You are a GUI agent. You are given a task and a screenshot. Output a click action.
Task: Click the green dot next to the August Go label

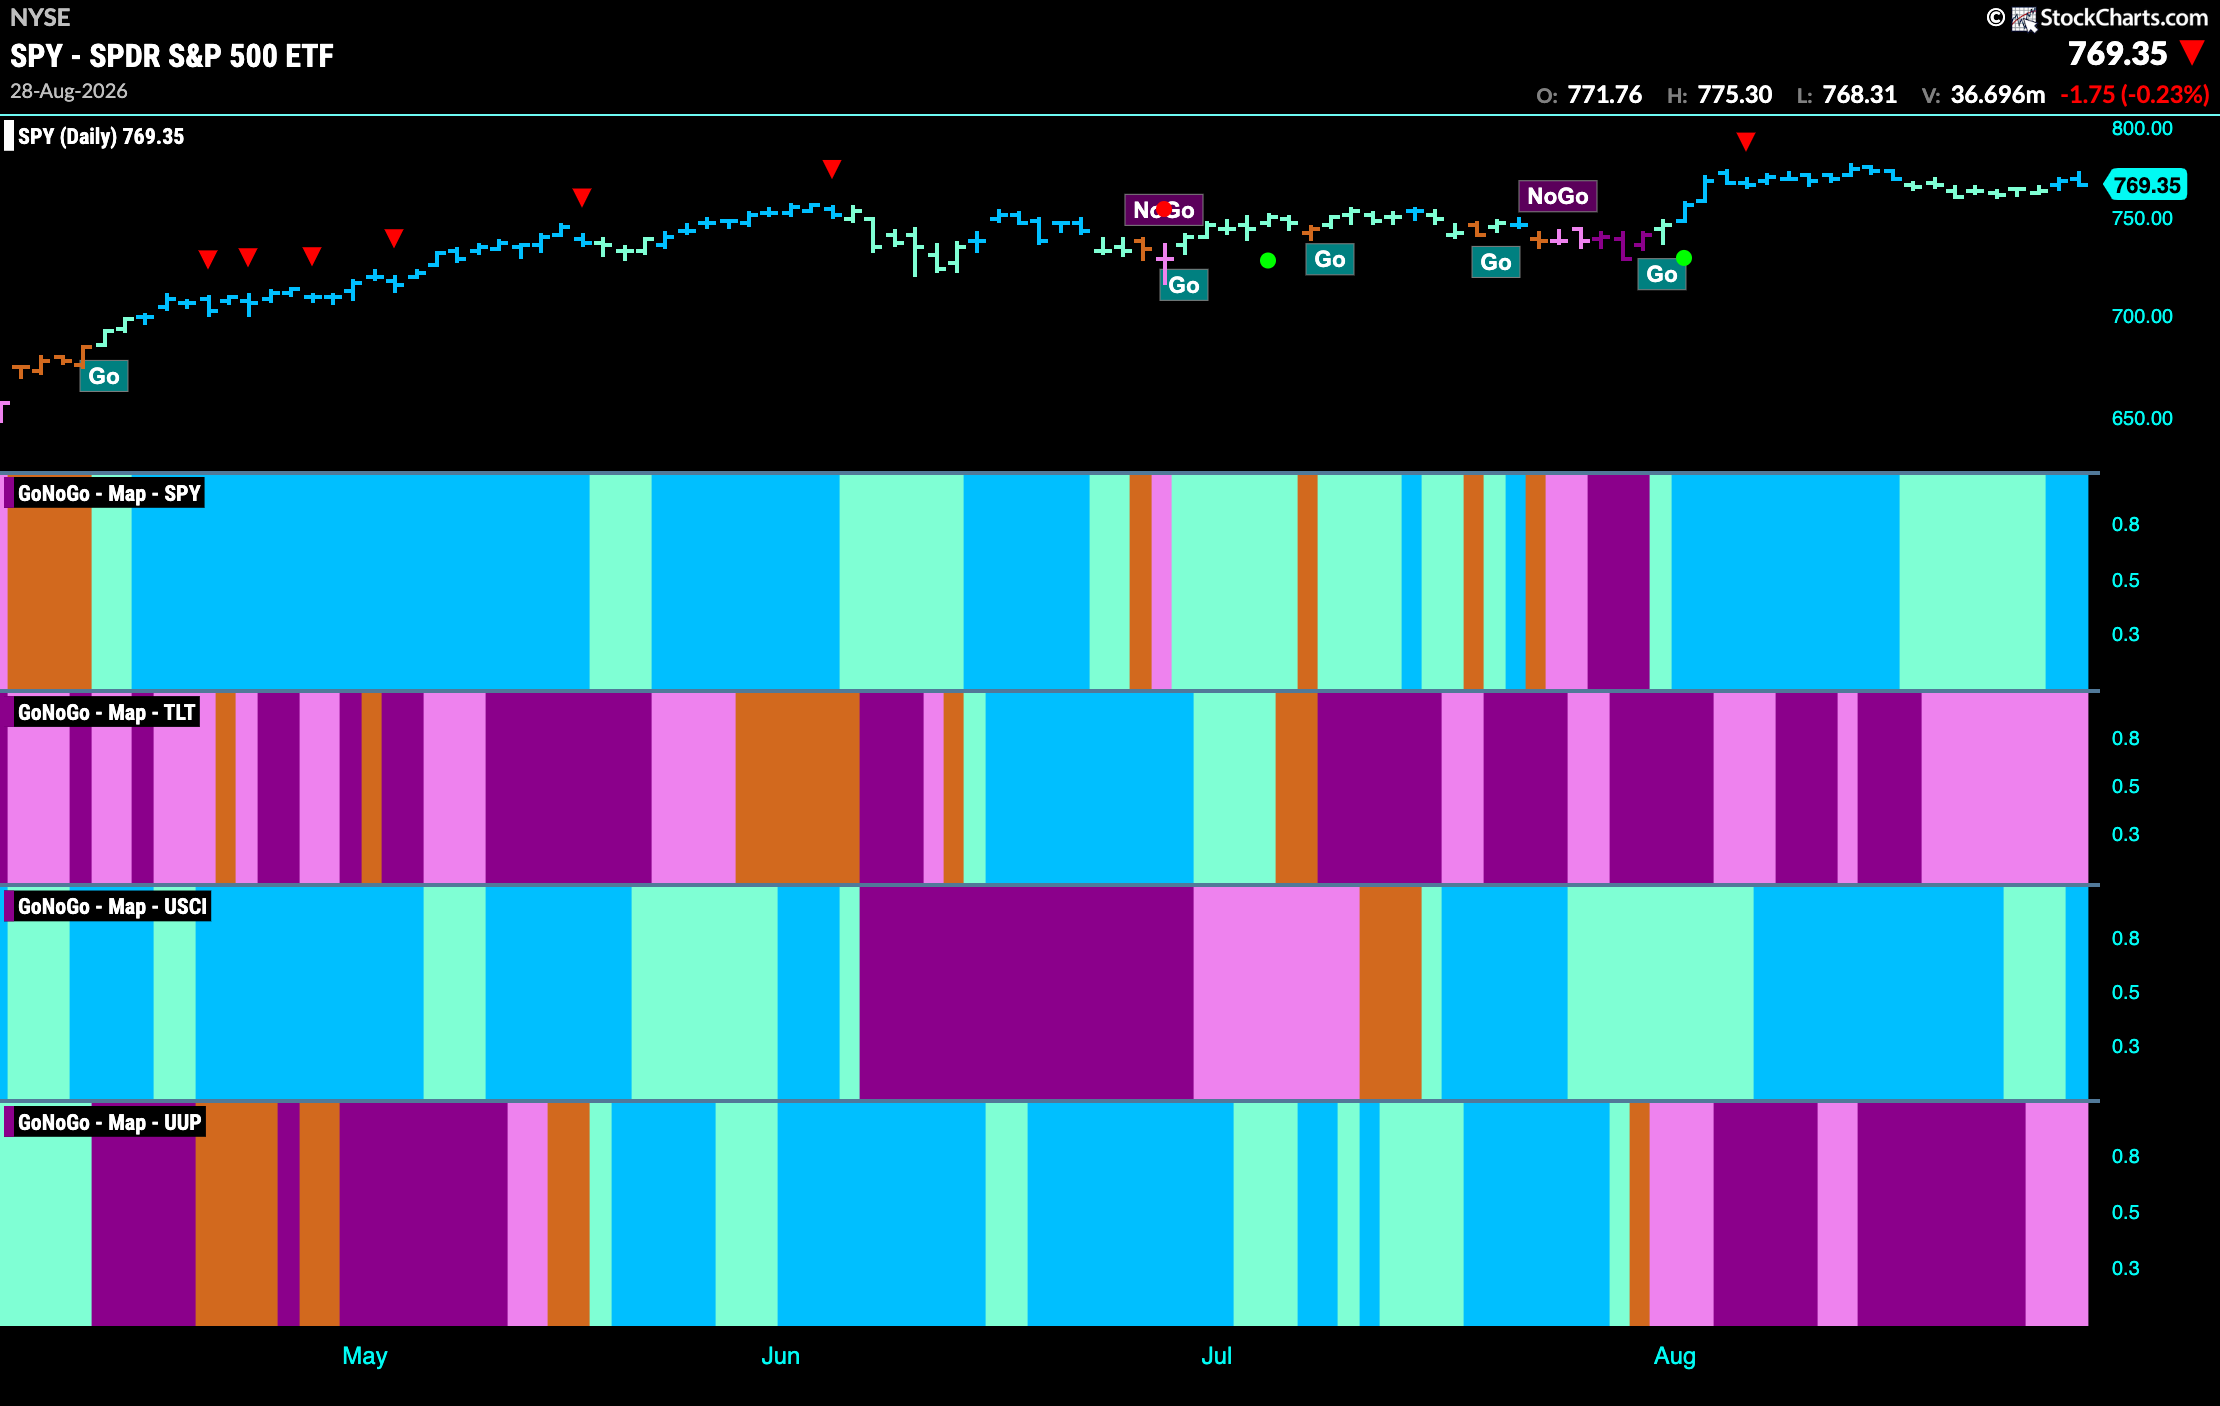tap(1684, 258)
